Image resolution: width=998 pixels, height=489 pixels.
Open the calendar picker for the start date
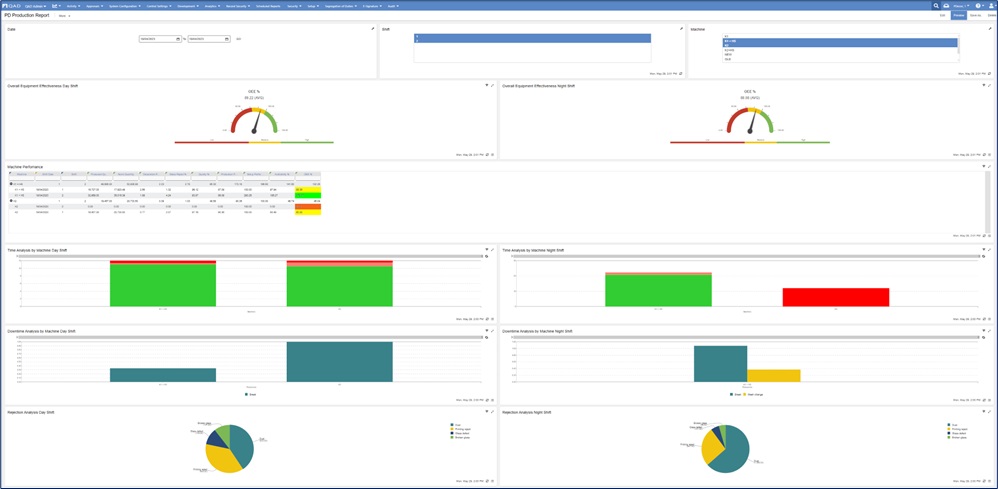(178, 39)
